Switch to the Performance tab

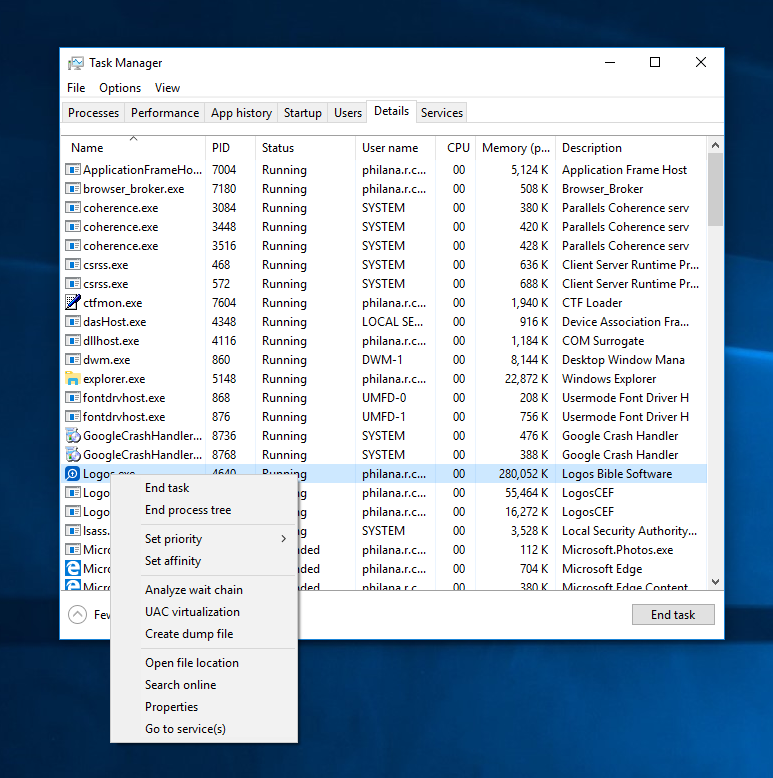(165, 113)
